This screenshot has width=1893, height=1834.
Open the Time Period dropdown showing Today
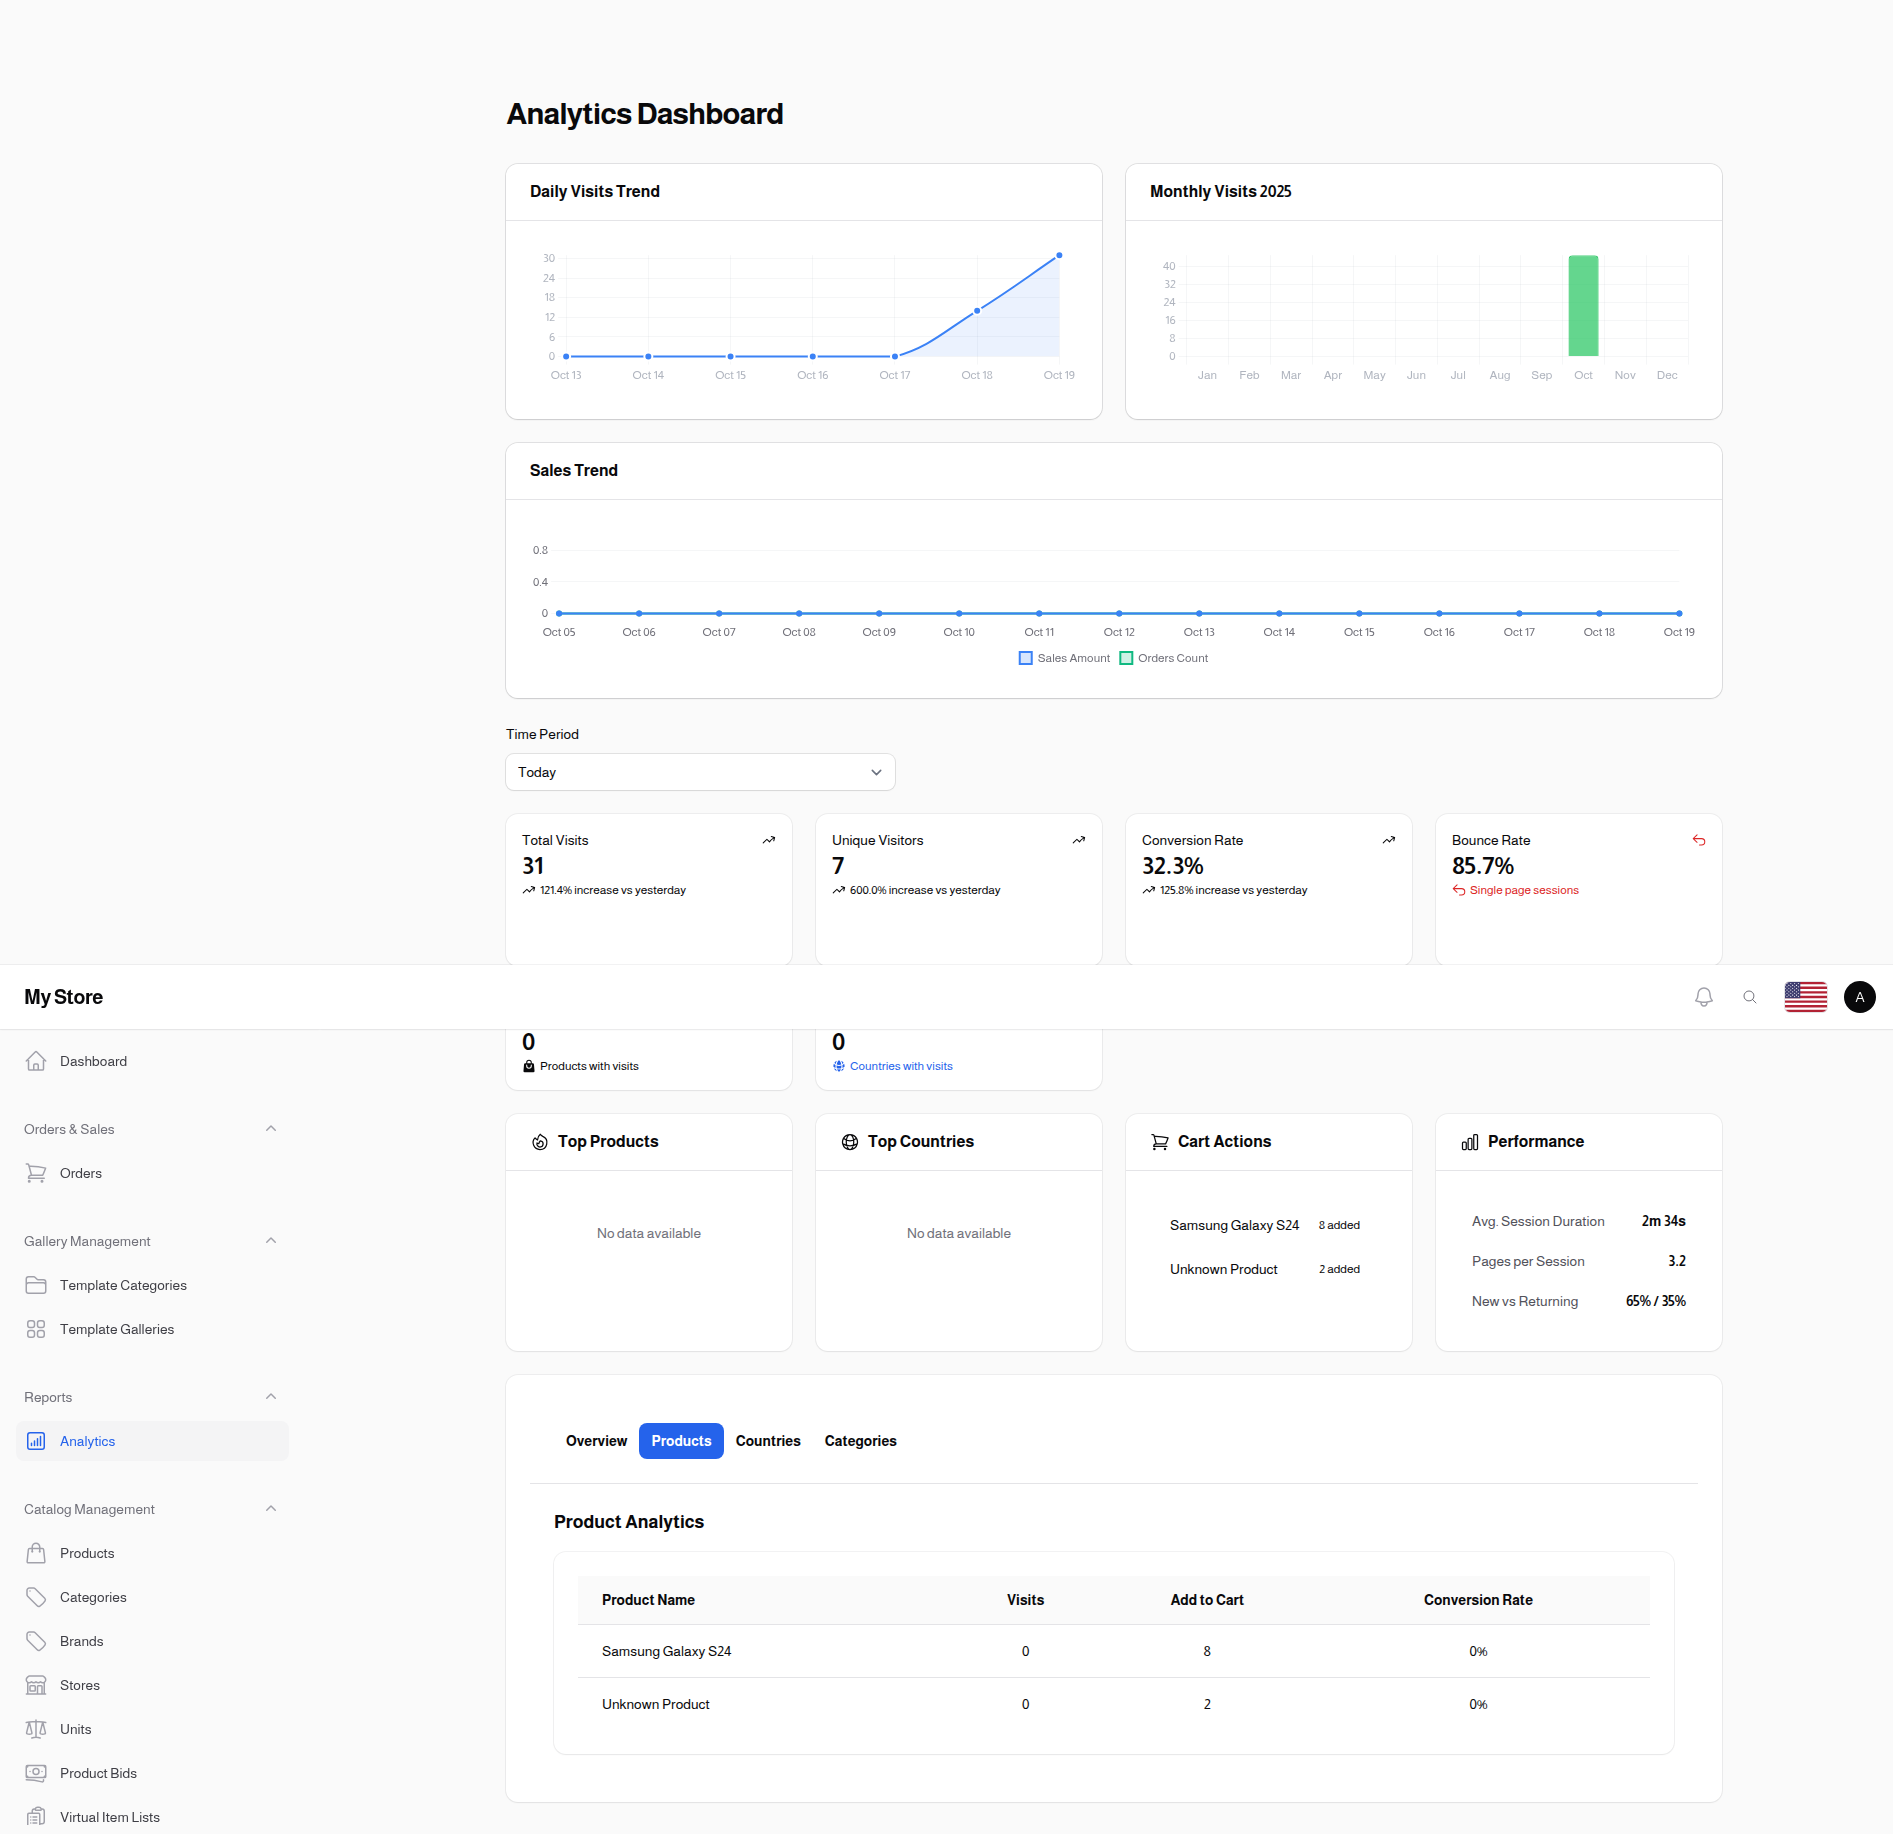click(x=699, y=771)
